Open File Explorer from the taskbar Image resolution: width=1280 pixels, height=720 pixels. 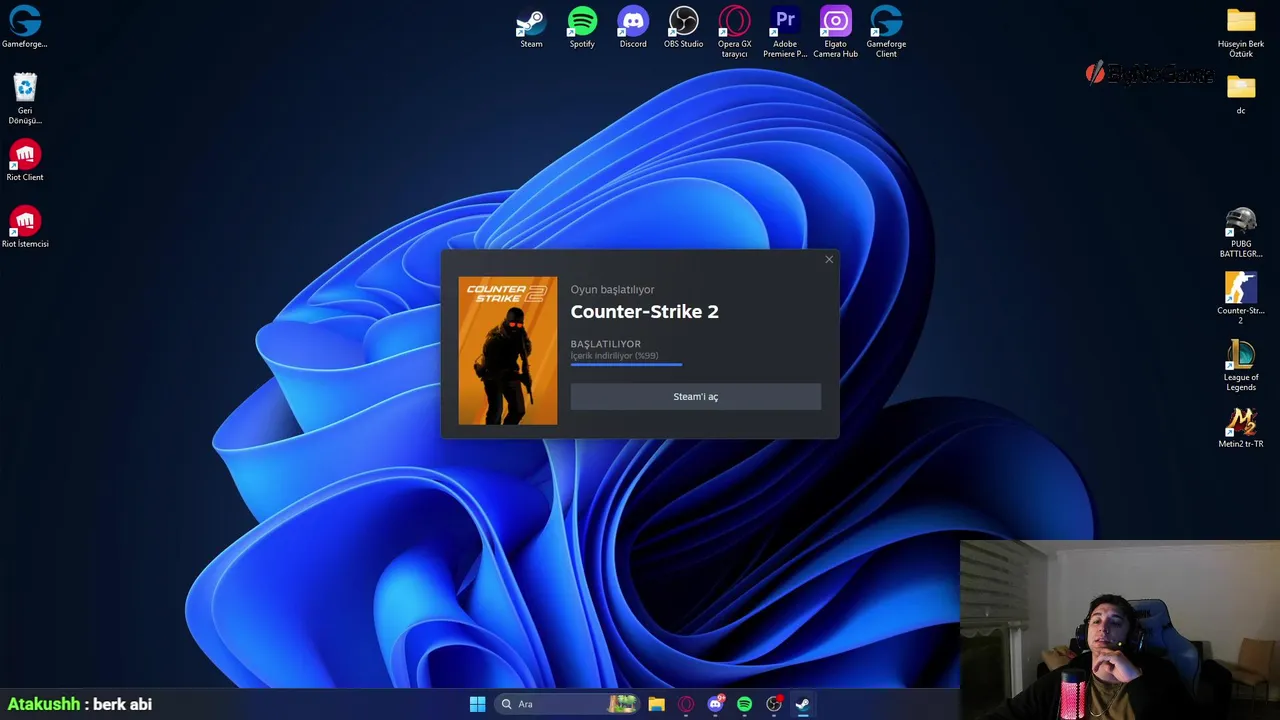[656, 704]
